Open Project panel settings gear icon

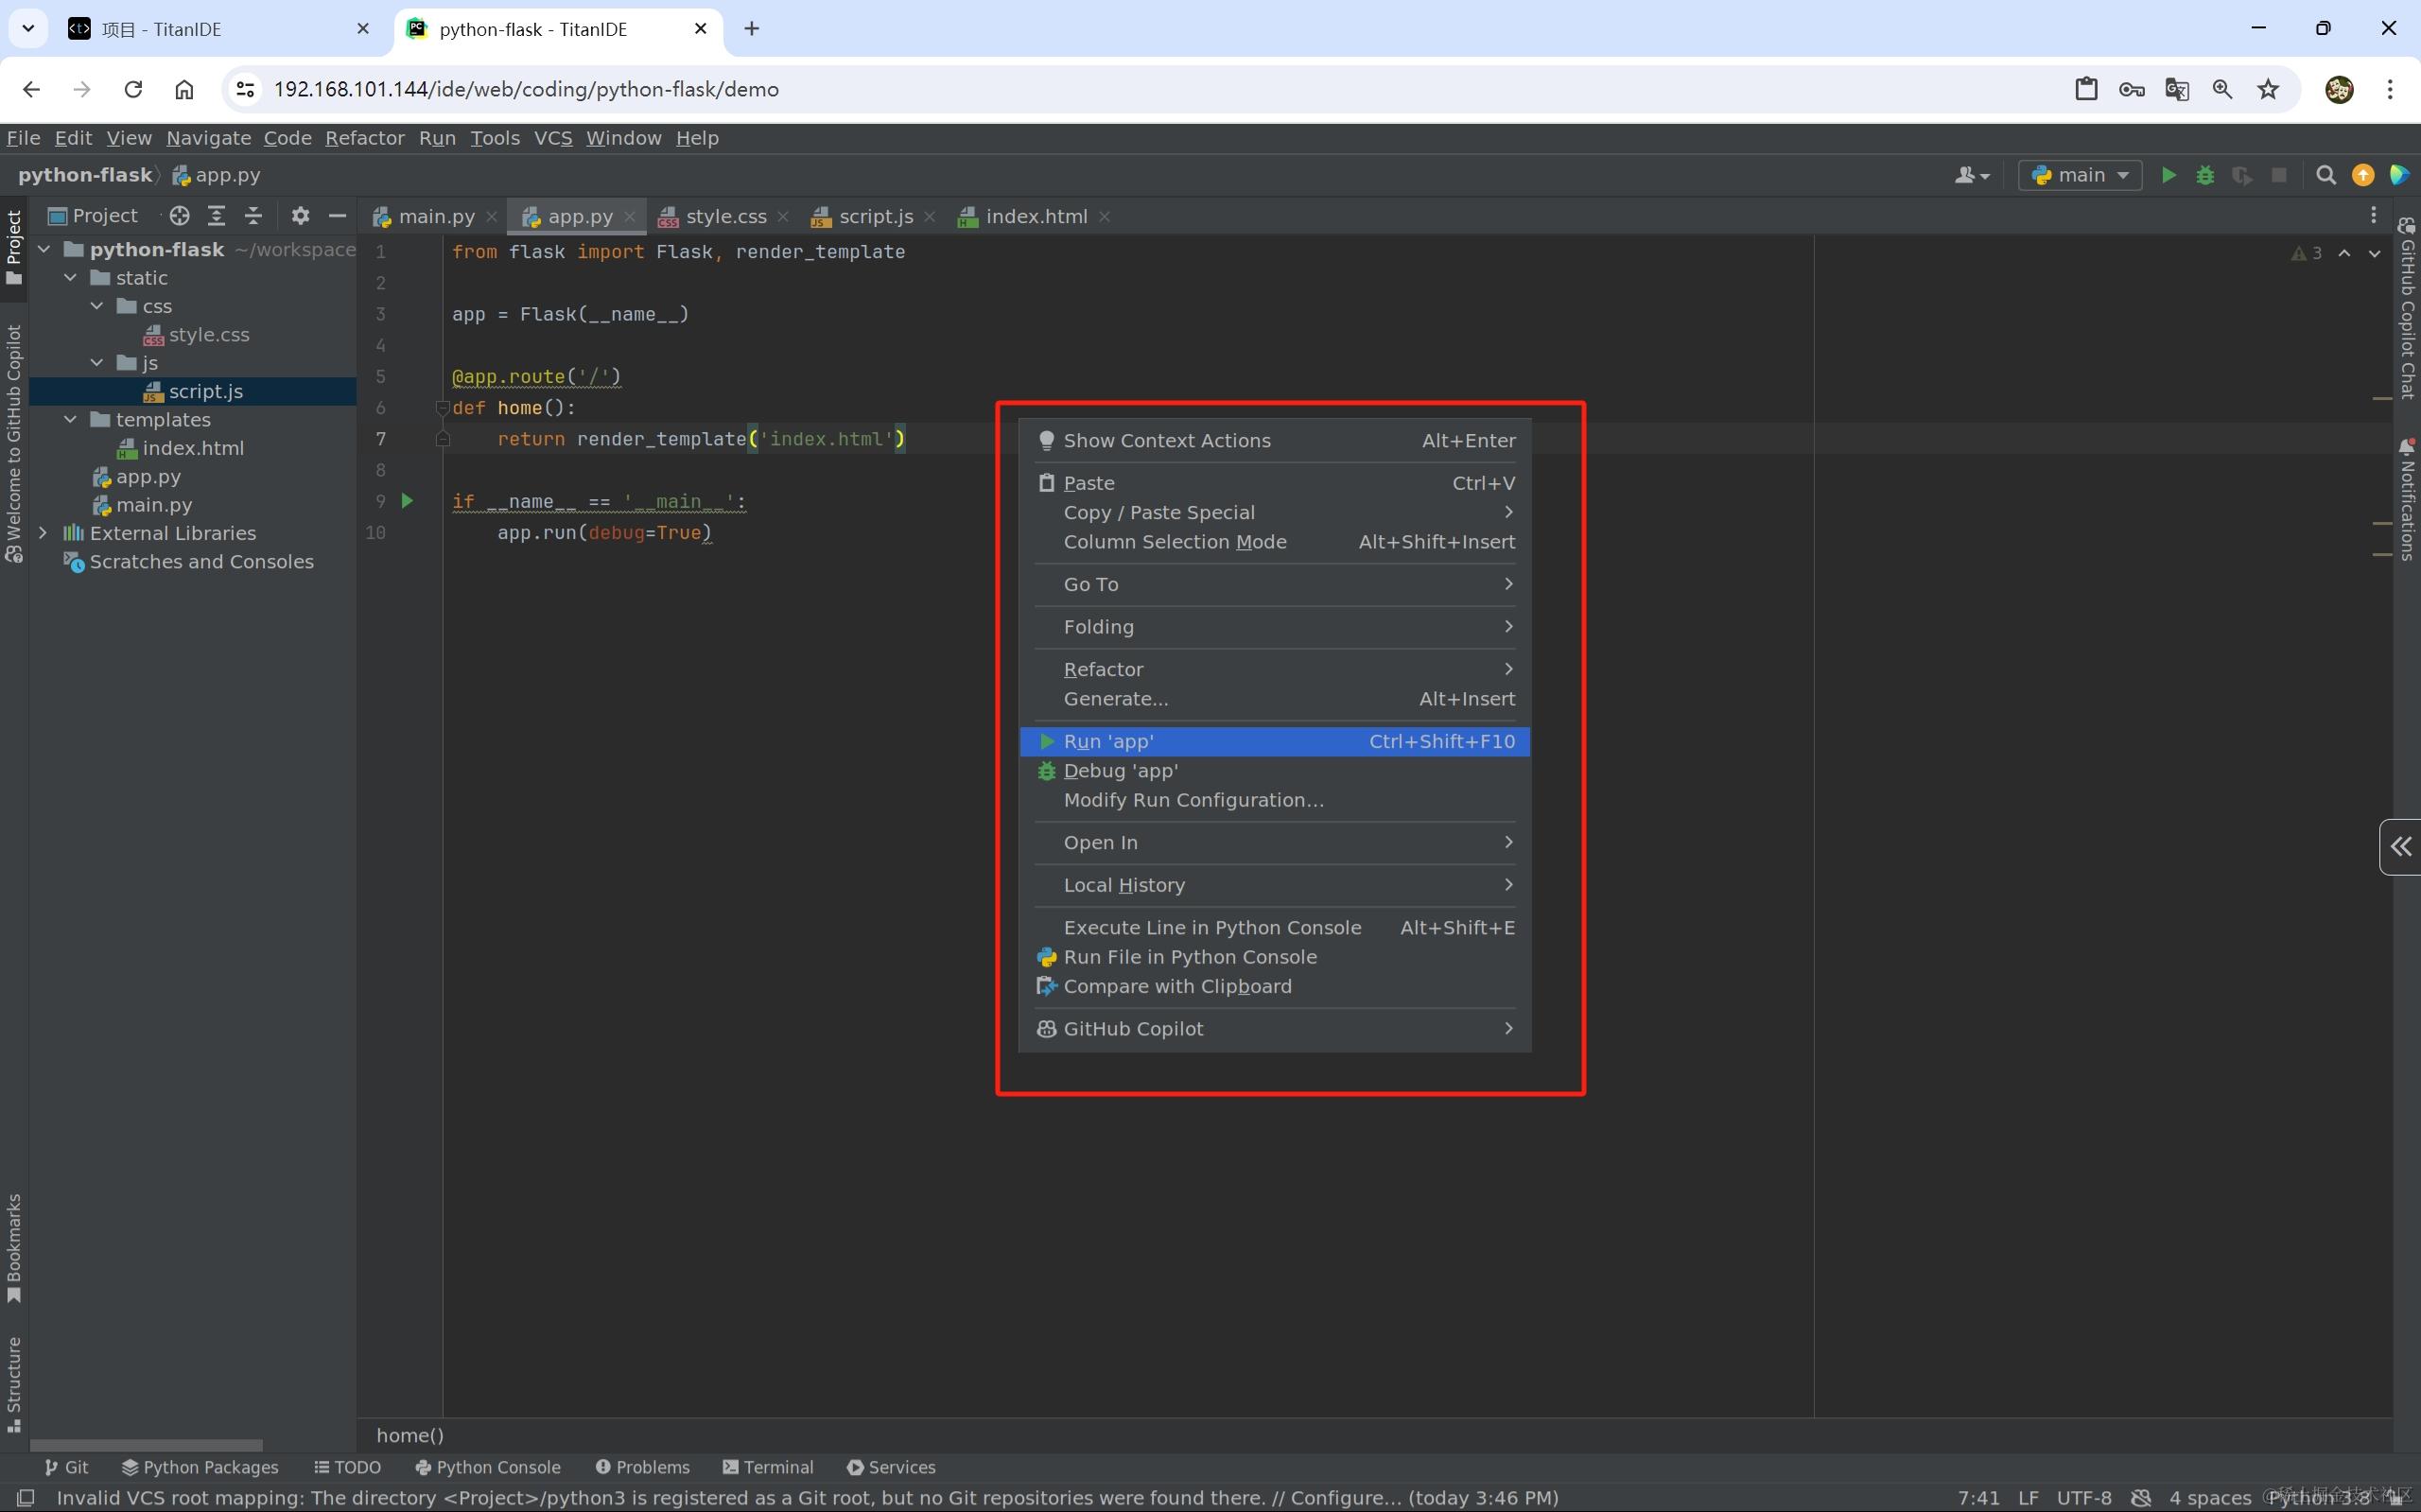[x=300, y=216]
